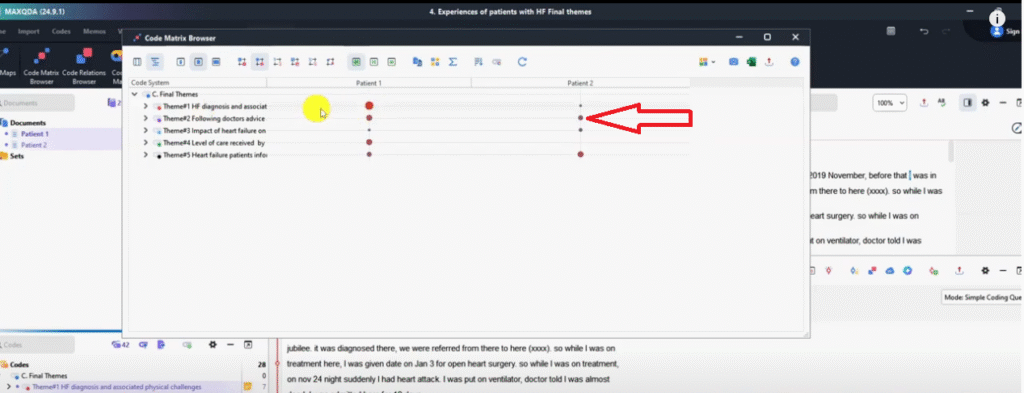Click the colored squares icon beside the sigma
Screen dimensions: 1024x393
tap(435, 62)
